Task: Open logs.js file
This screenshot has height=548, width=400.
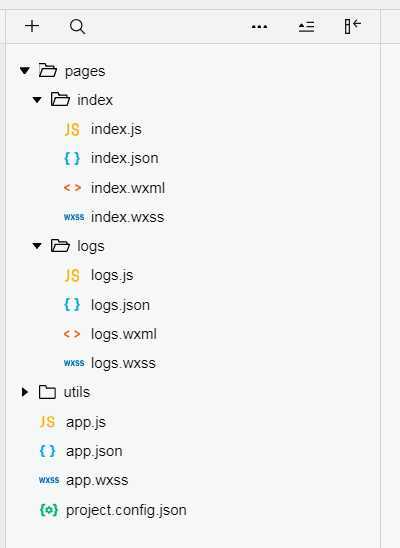Action: point(112,275)
